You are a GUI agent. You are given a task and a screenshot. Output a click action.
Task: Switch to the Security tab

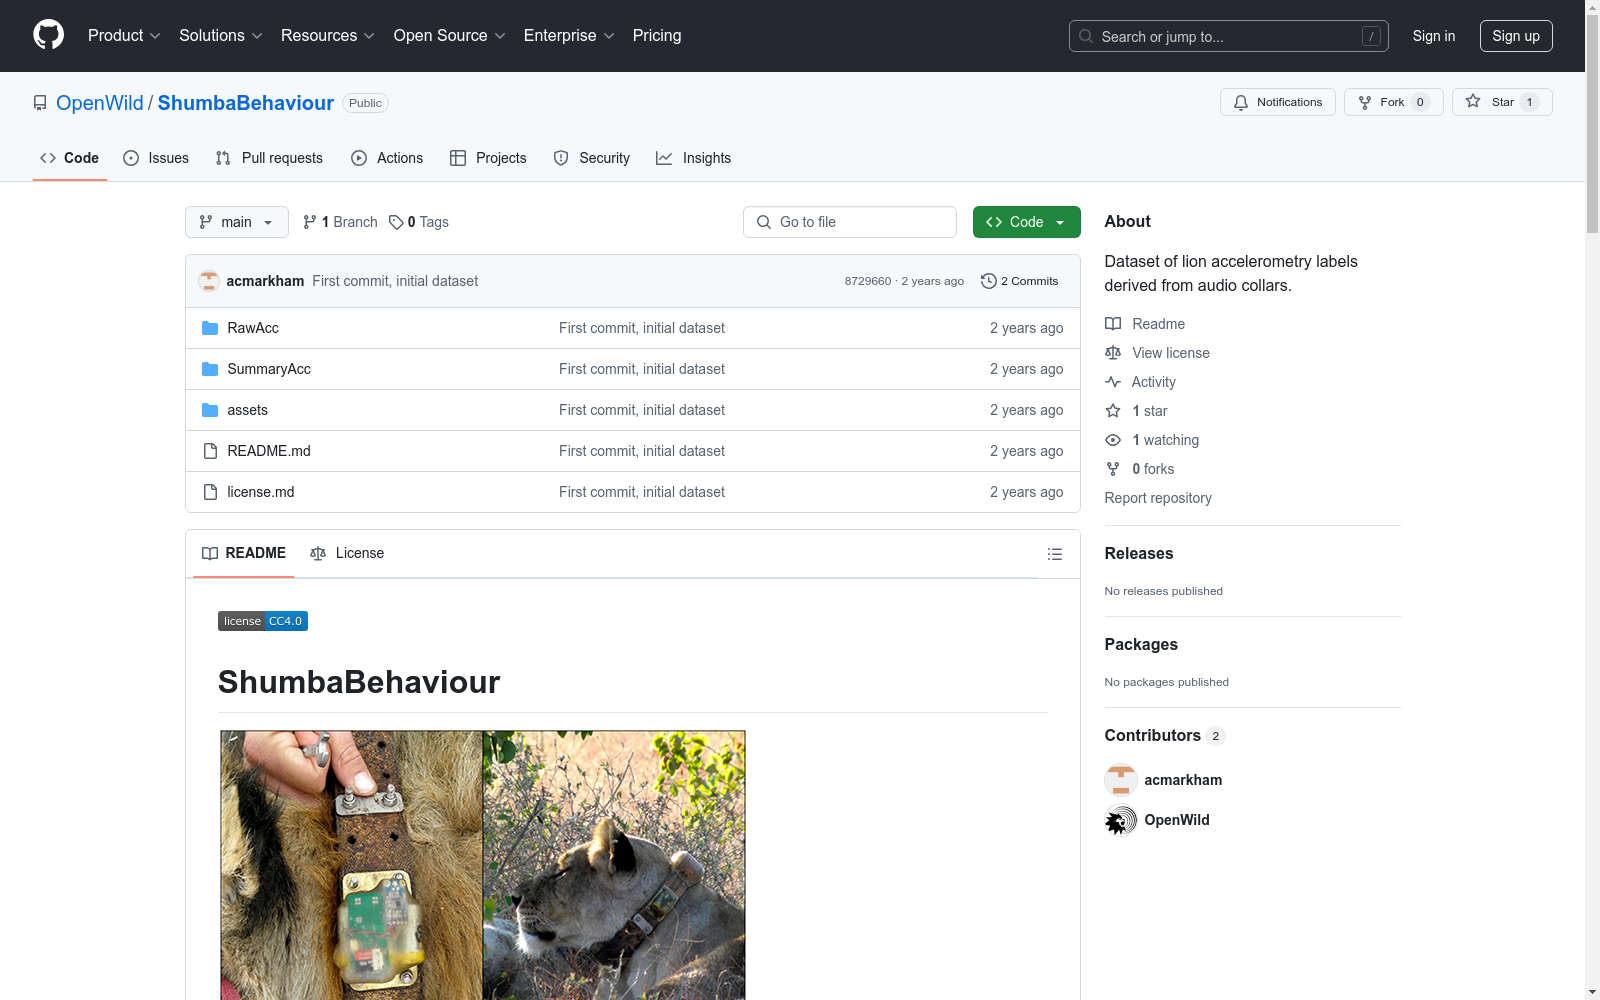[592, 158]
